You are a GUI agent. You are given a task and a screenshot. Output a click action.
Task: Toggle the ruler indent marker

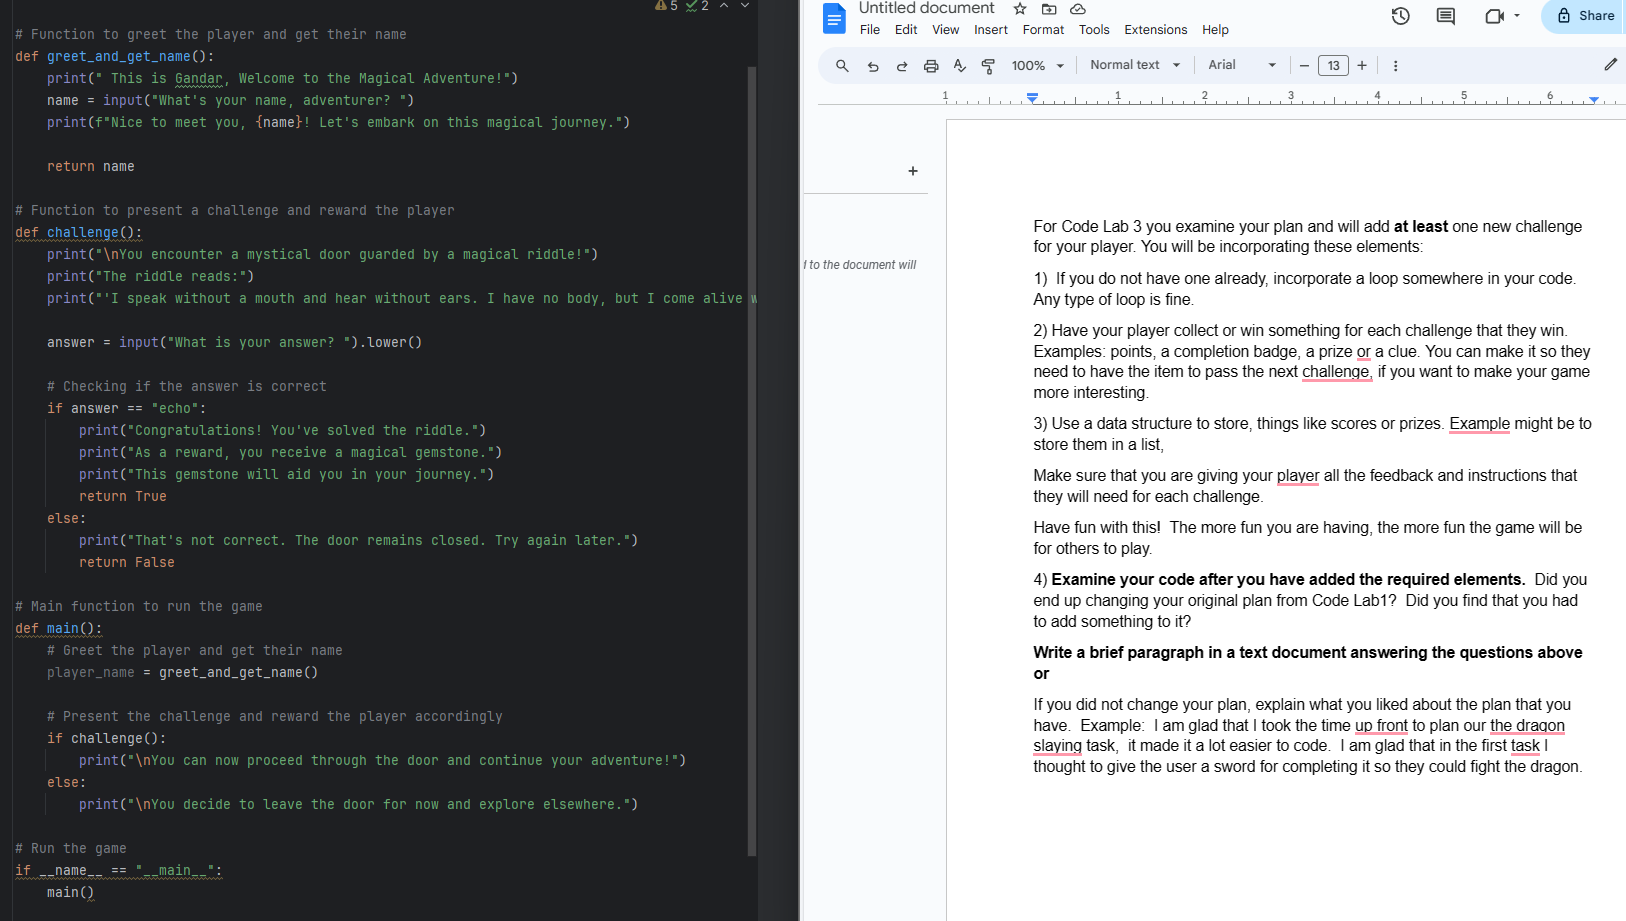point(1032,97)
